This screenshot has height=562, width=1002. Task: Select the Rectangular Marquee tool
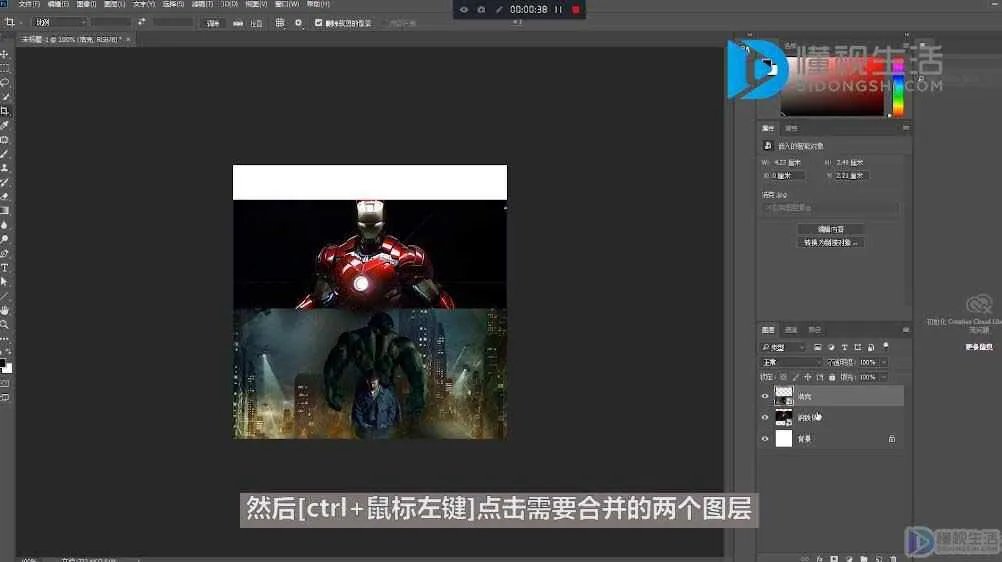4,68
